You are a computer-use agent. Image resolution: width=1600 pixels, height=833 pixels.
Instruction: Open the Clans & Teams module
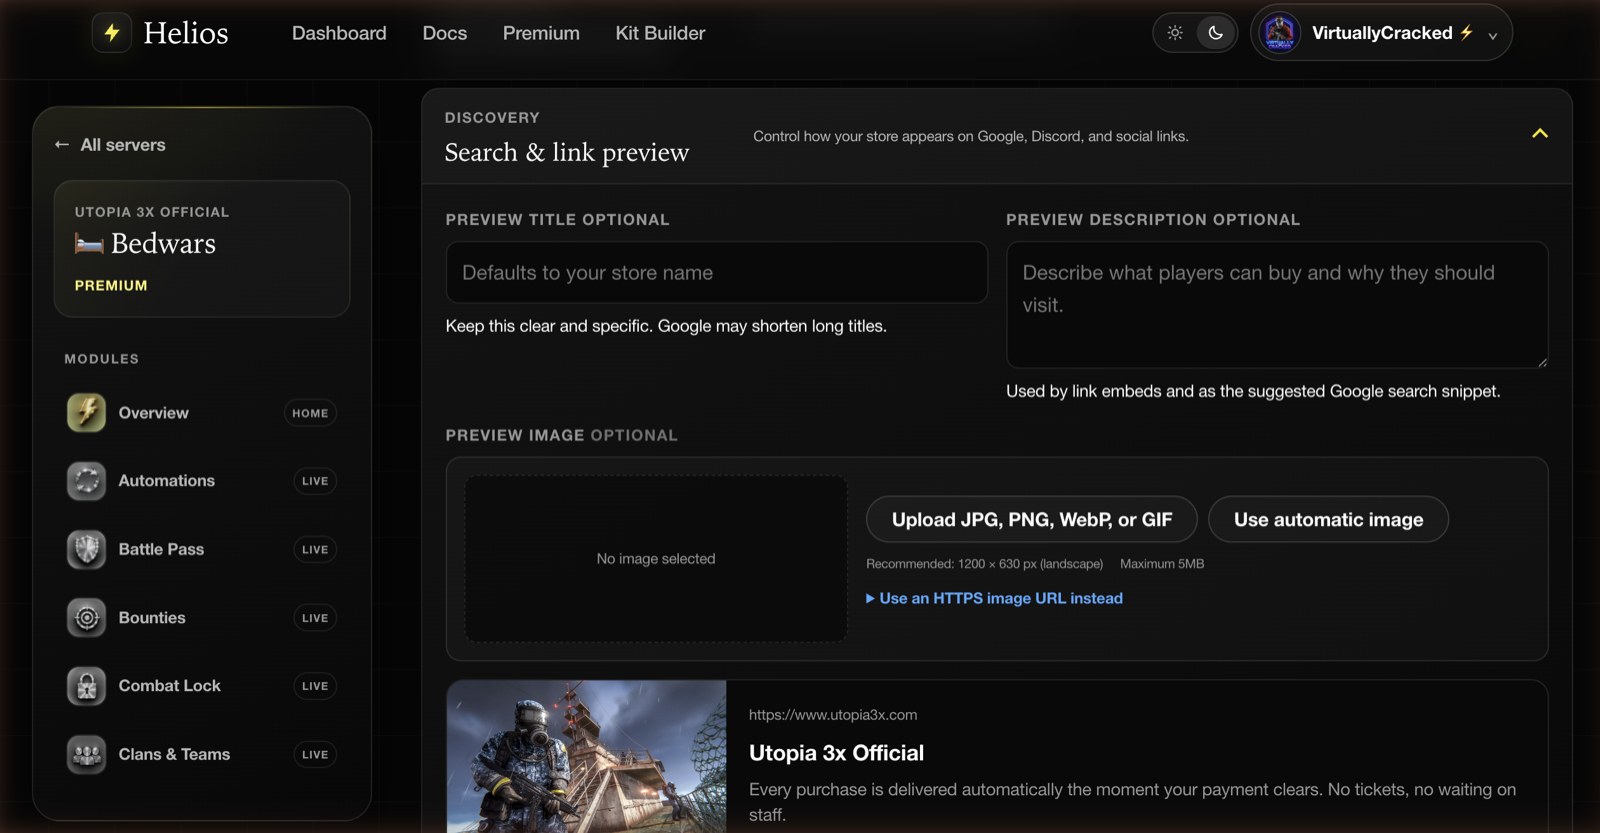[x=201, y=754]
